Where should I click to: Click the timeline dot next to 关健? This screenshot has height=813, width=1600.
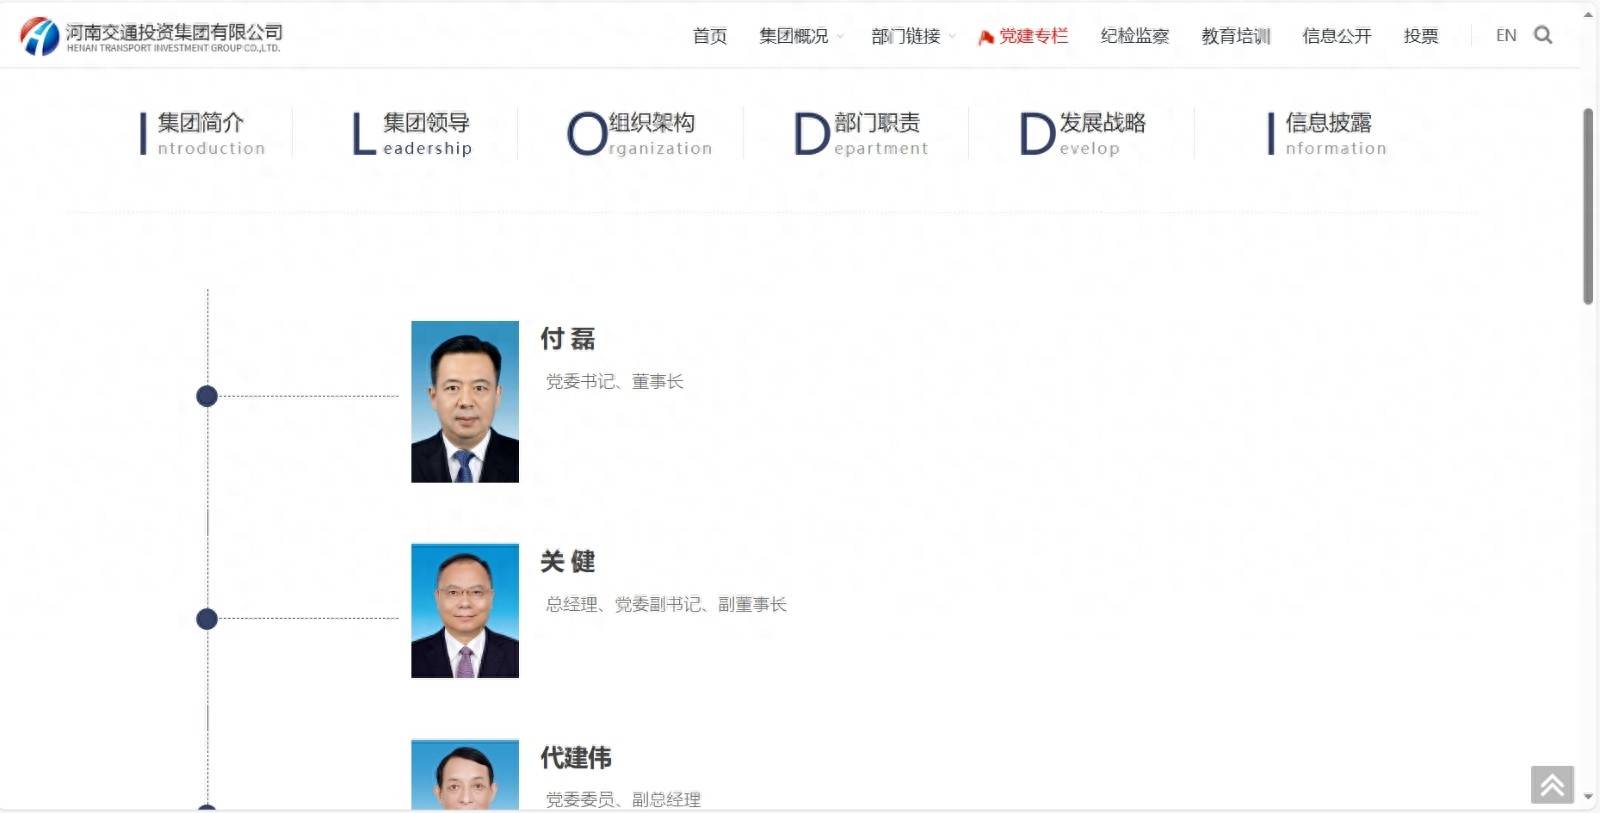coord(207,619)
